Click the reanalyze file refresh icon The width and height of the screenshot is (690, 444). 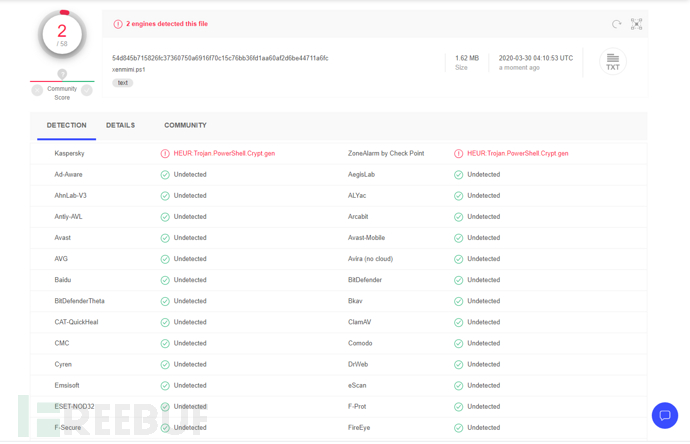pyautogui.click(x=617, y=24)
